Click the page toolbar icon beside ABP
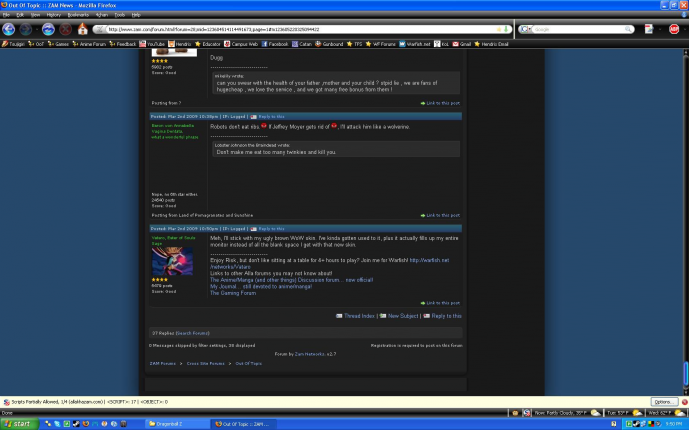 coord(649,29)
